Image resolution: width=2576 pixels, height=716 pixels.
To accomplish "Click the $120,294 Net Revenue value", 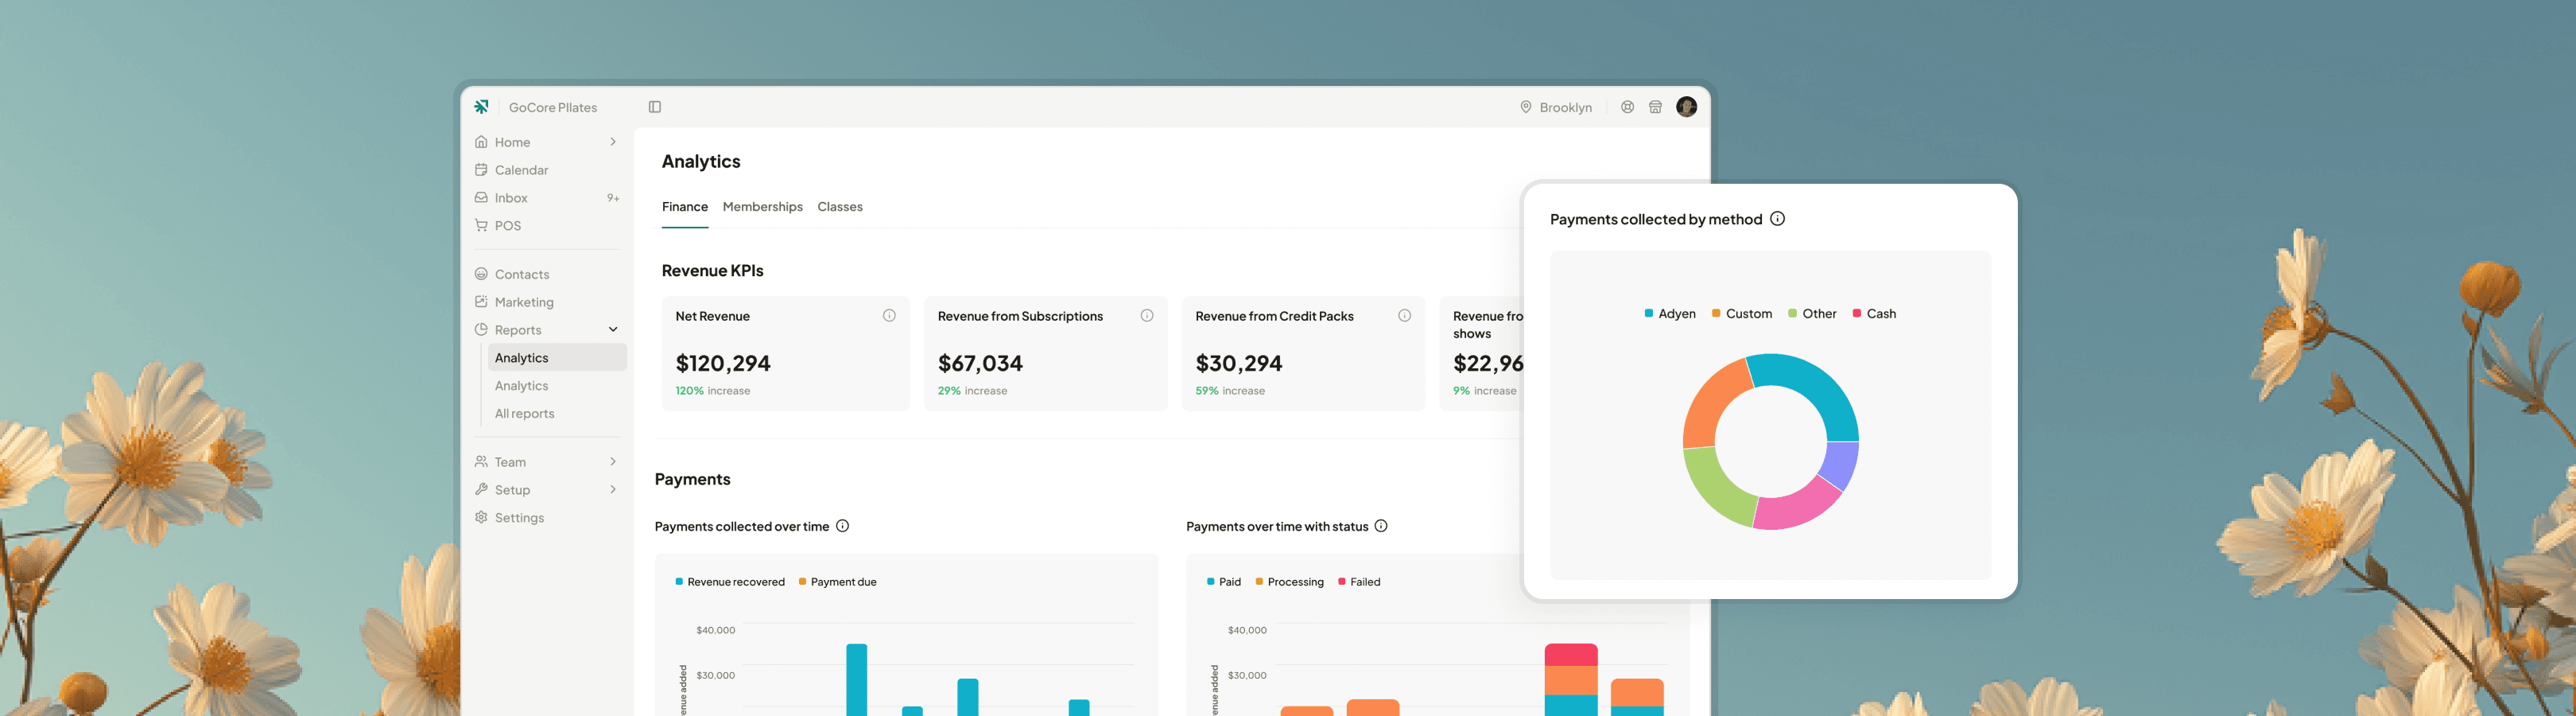I will pyautogui.click(x=723, y=363).
